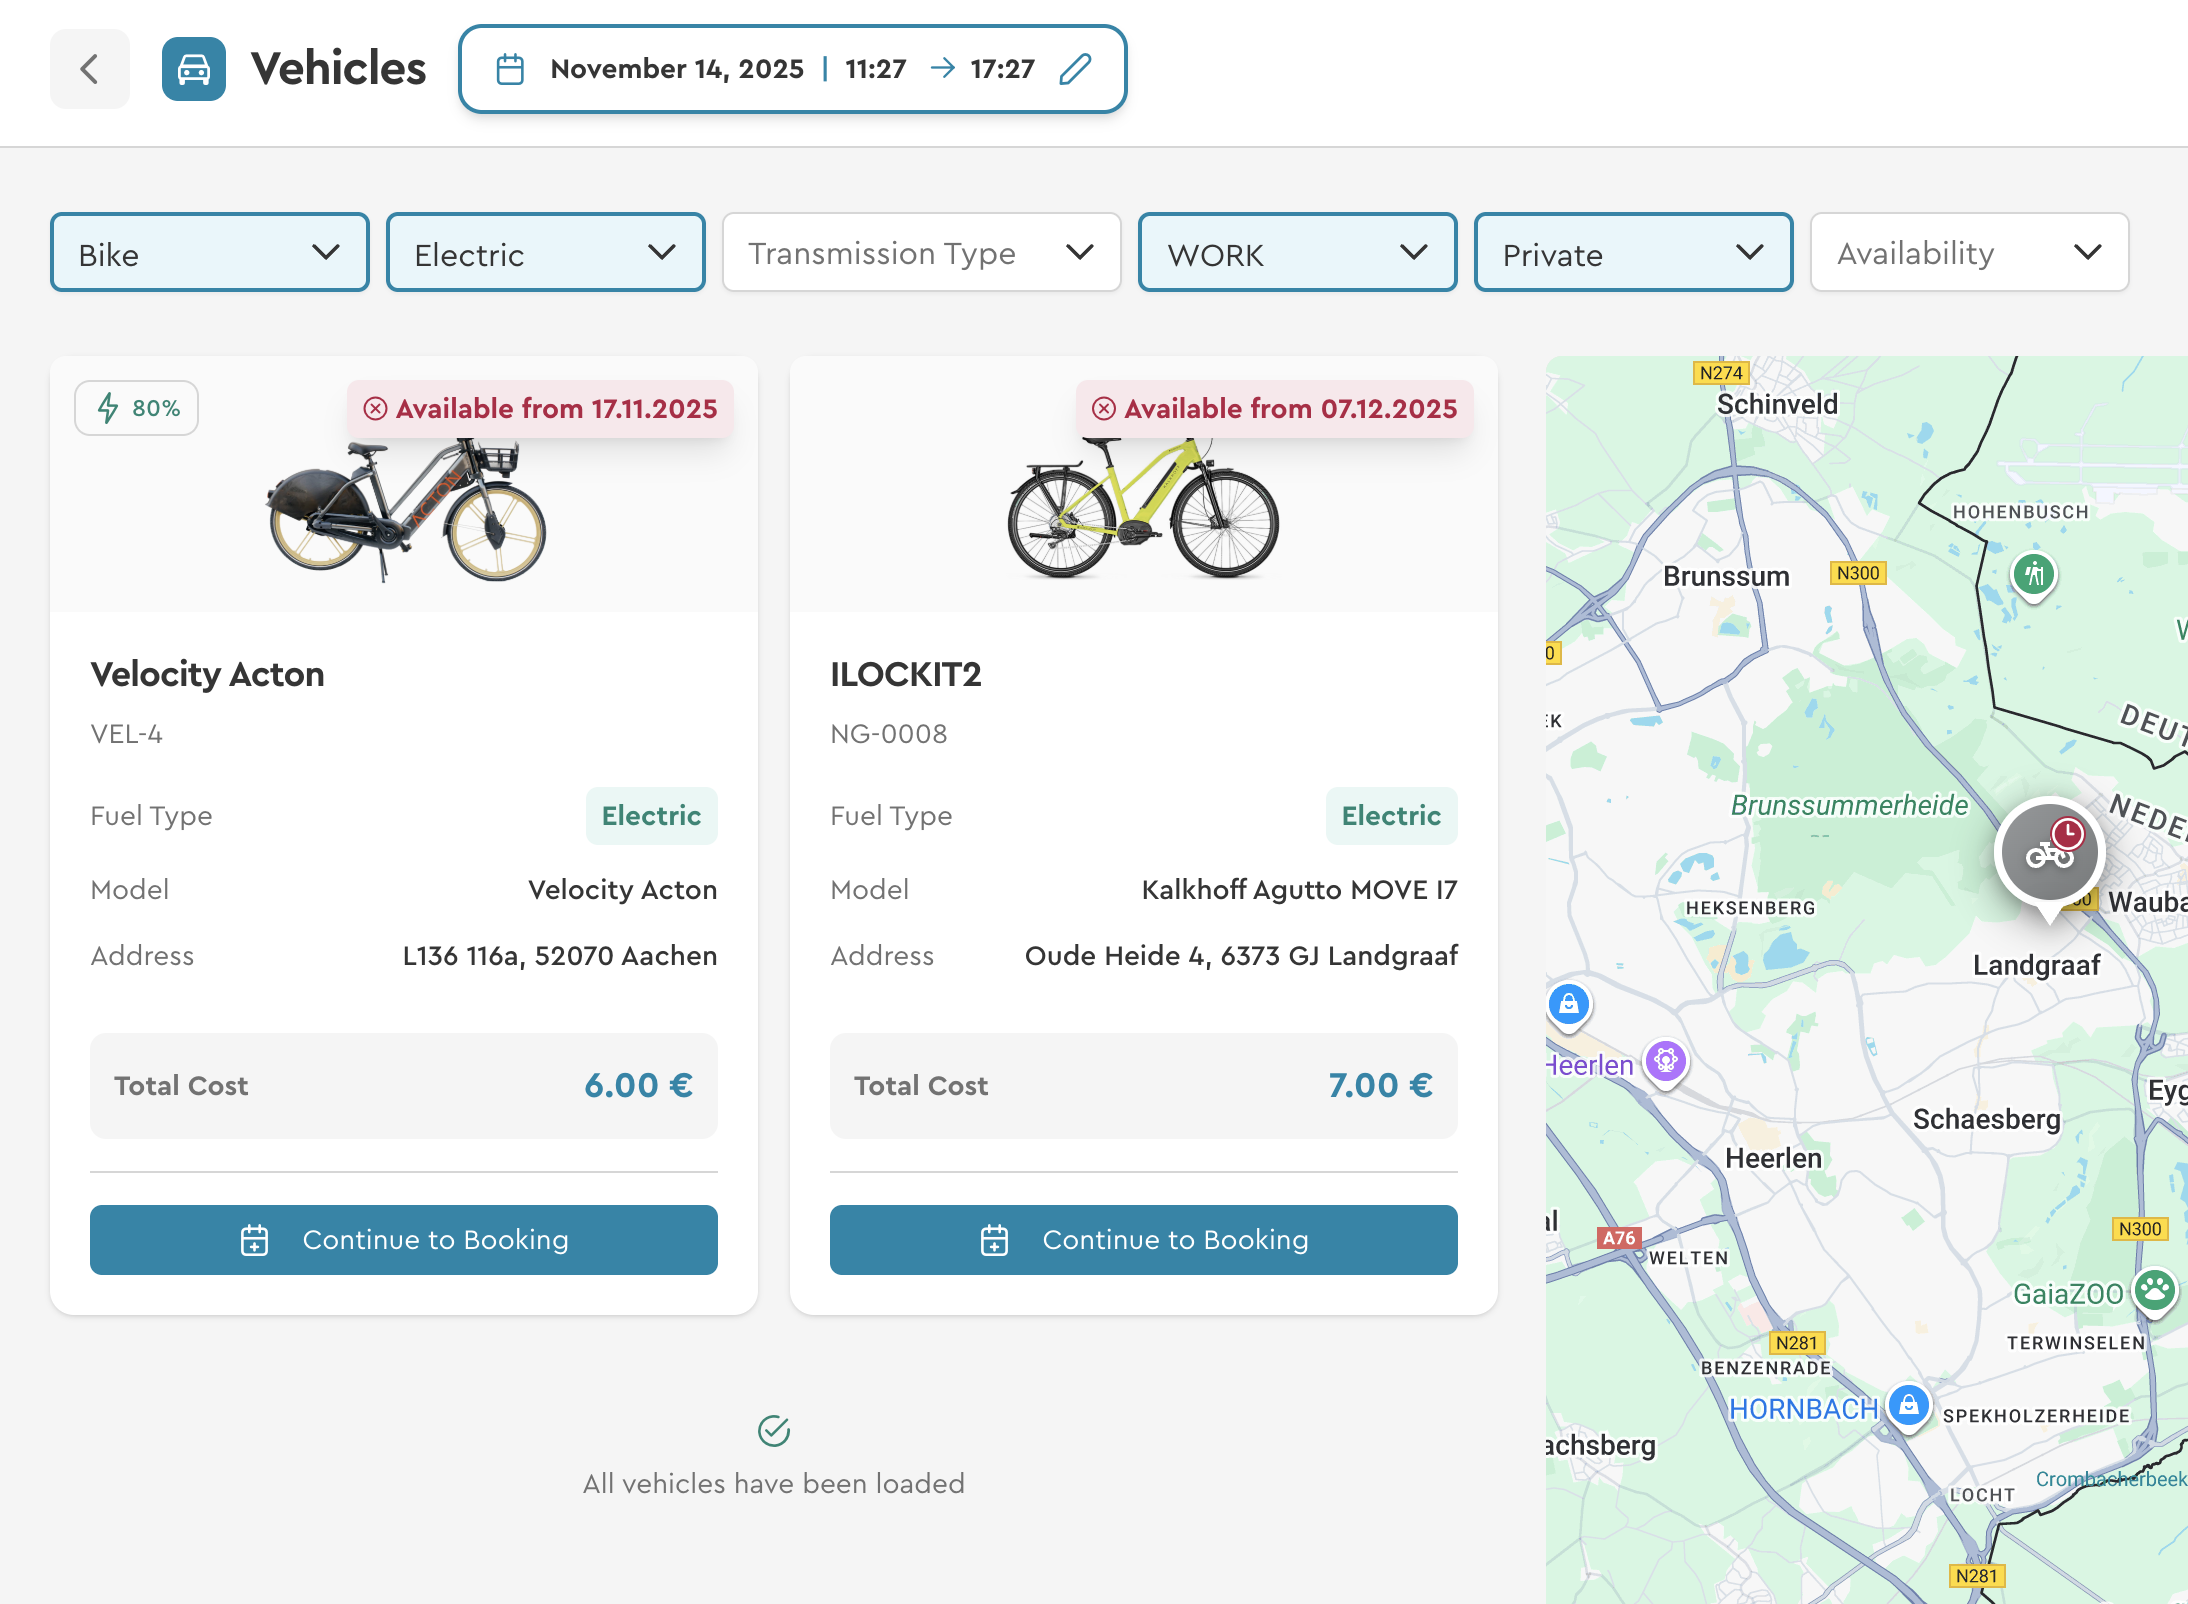This screenshot has height=1604, width=2188.
Task: Continue to Booking for Velocity Acton
Action: [404, 1240]
